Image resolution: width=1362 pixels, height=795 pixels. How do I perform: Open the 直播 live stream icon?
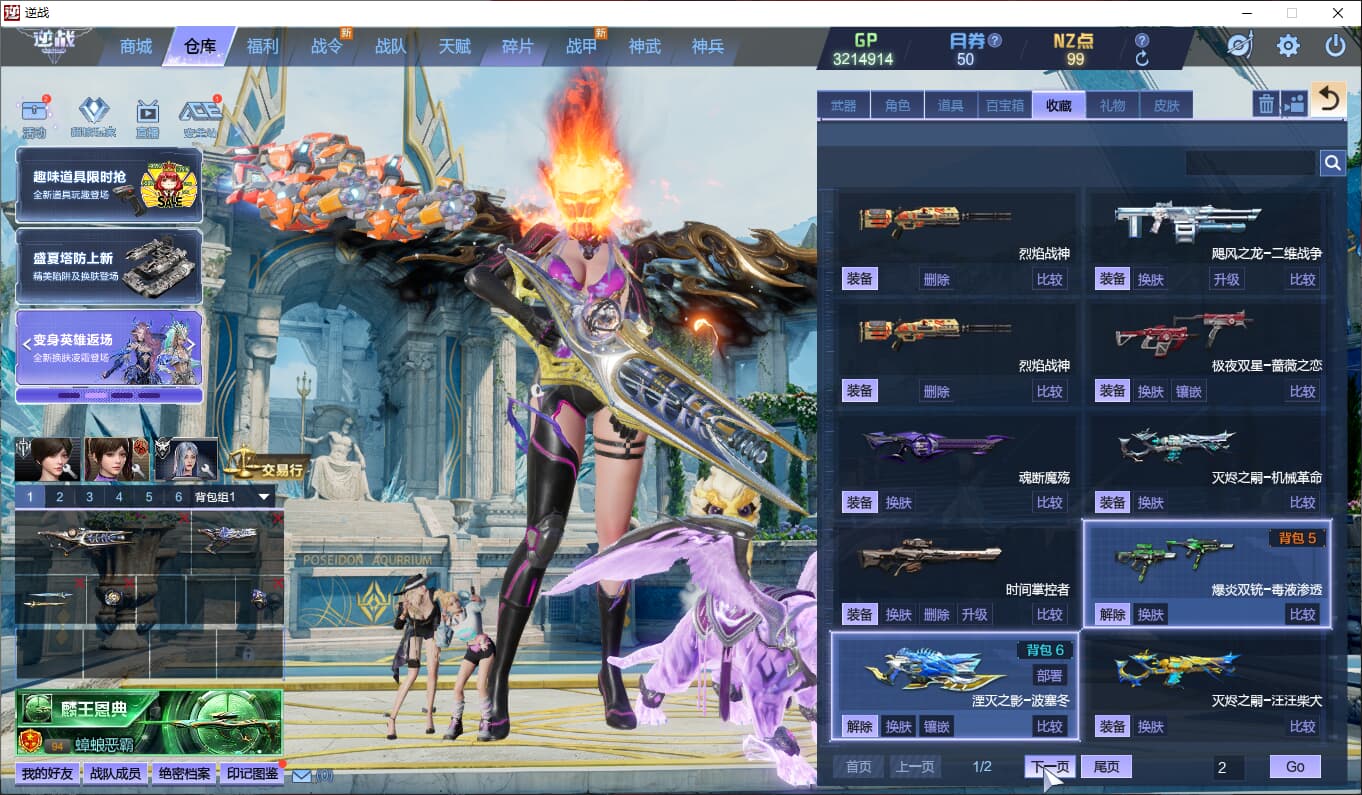pos(147,117)
